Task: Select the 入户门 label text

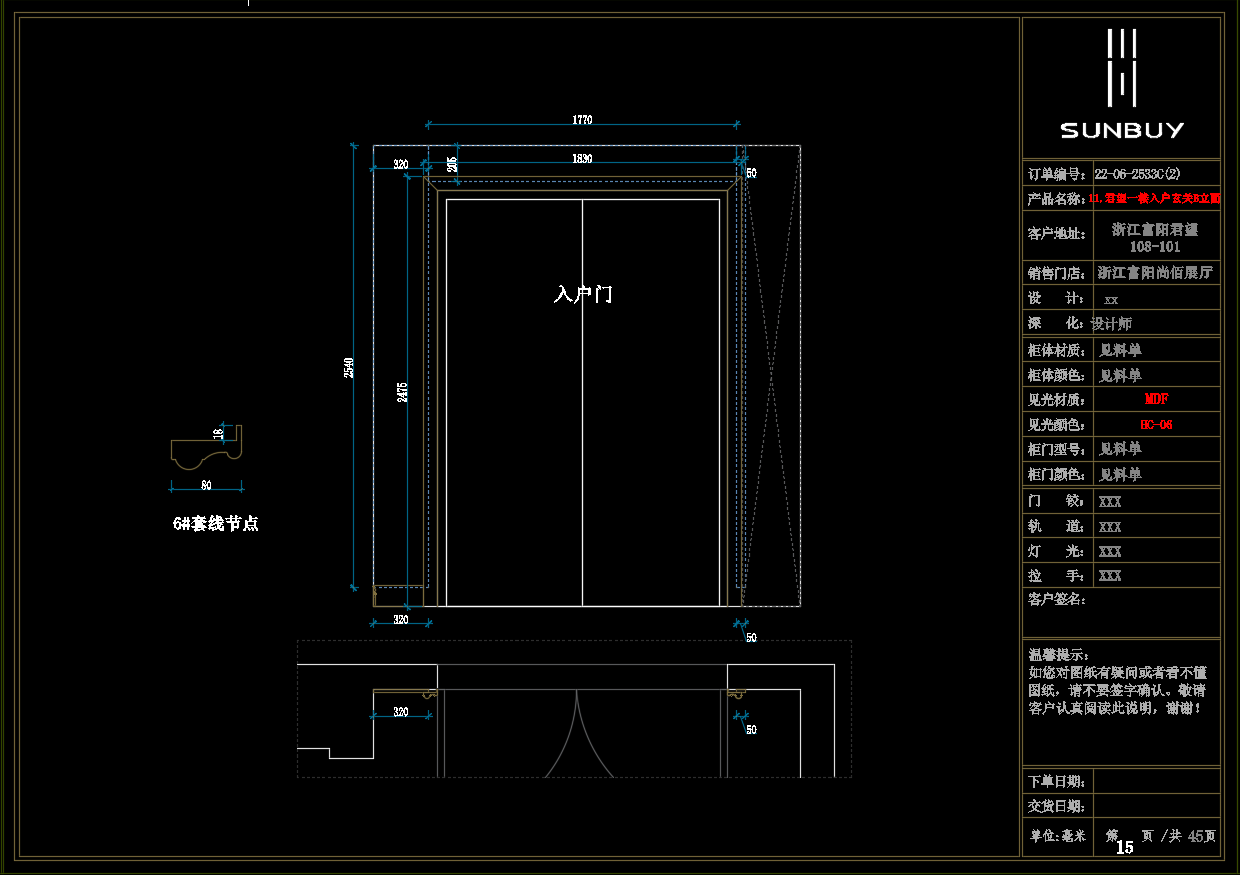Action: click(582, 294)
